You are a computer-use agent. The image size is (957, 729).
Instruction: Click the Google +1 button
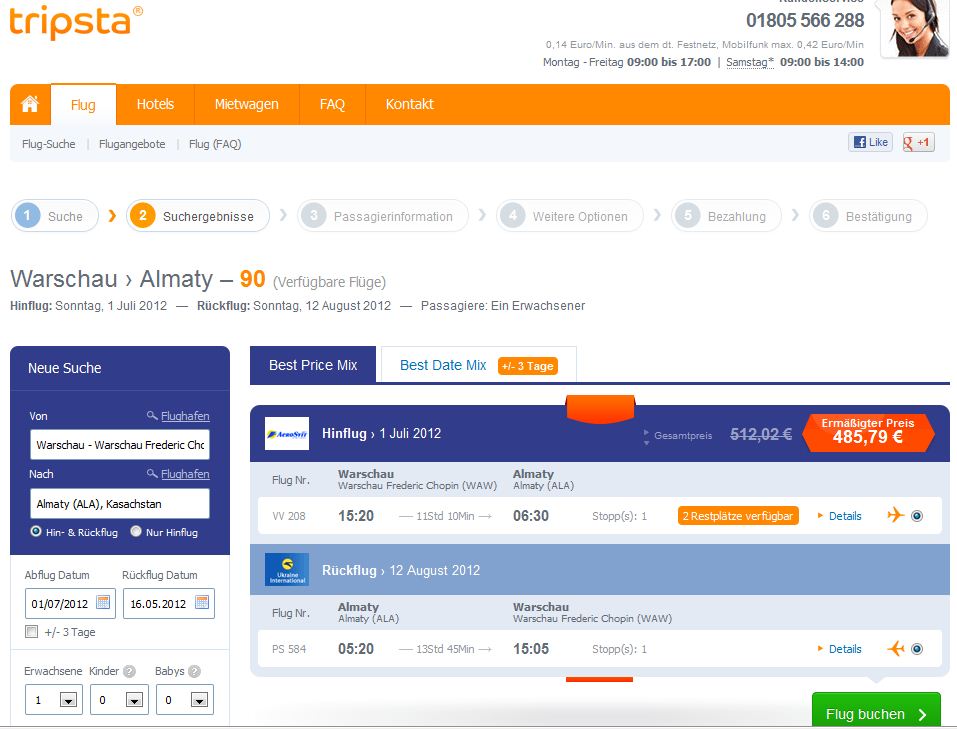click(918, 142)
